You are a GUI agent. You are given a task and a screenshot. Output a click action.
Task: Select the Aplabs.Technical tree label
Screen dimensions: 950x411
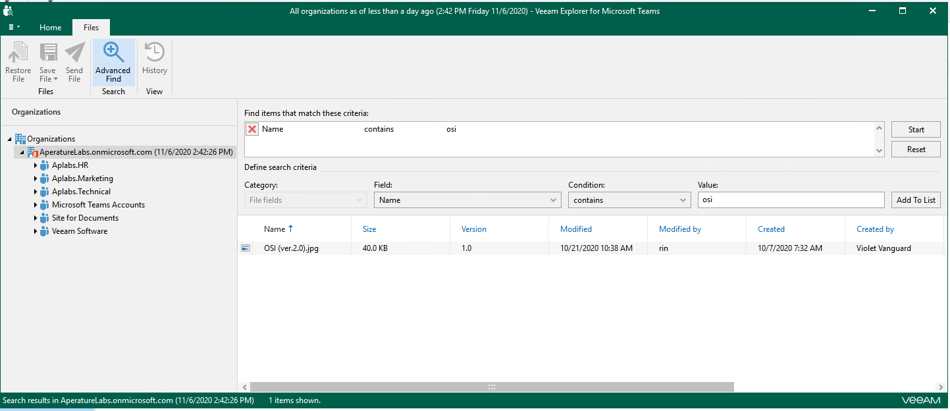81,192
